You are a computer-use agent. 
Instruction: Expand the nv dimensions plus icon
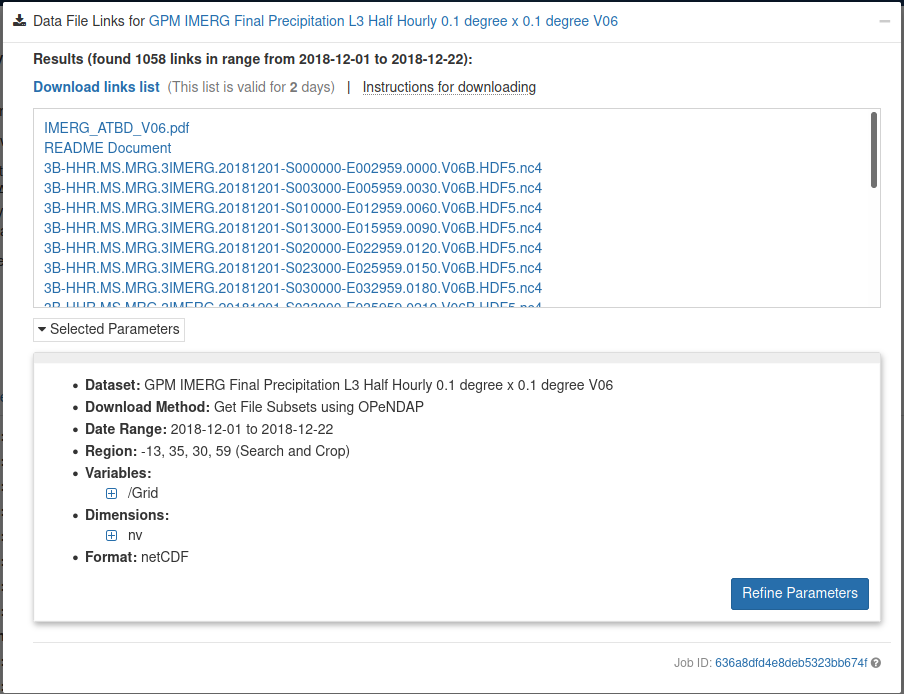111,535
